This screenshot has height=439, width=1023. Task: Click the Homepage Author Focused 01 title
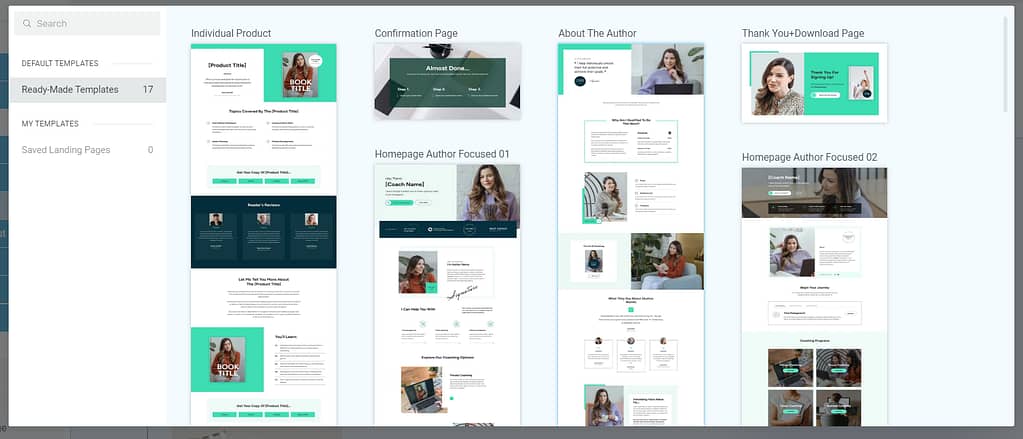coord(442,154)
